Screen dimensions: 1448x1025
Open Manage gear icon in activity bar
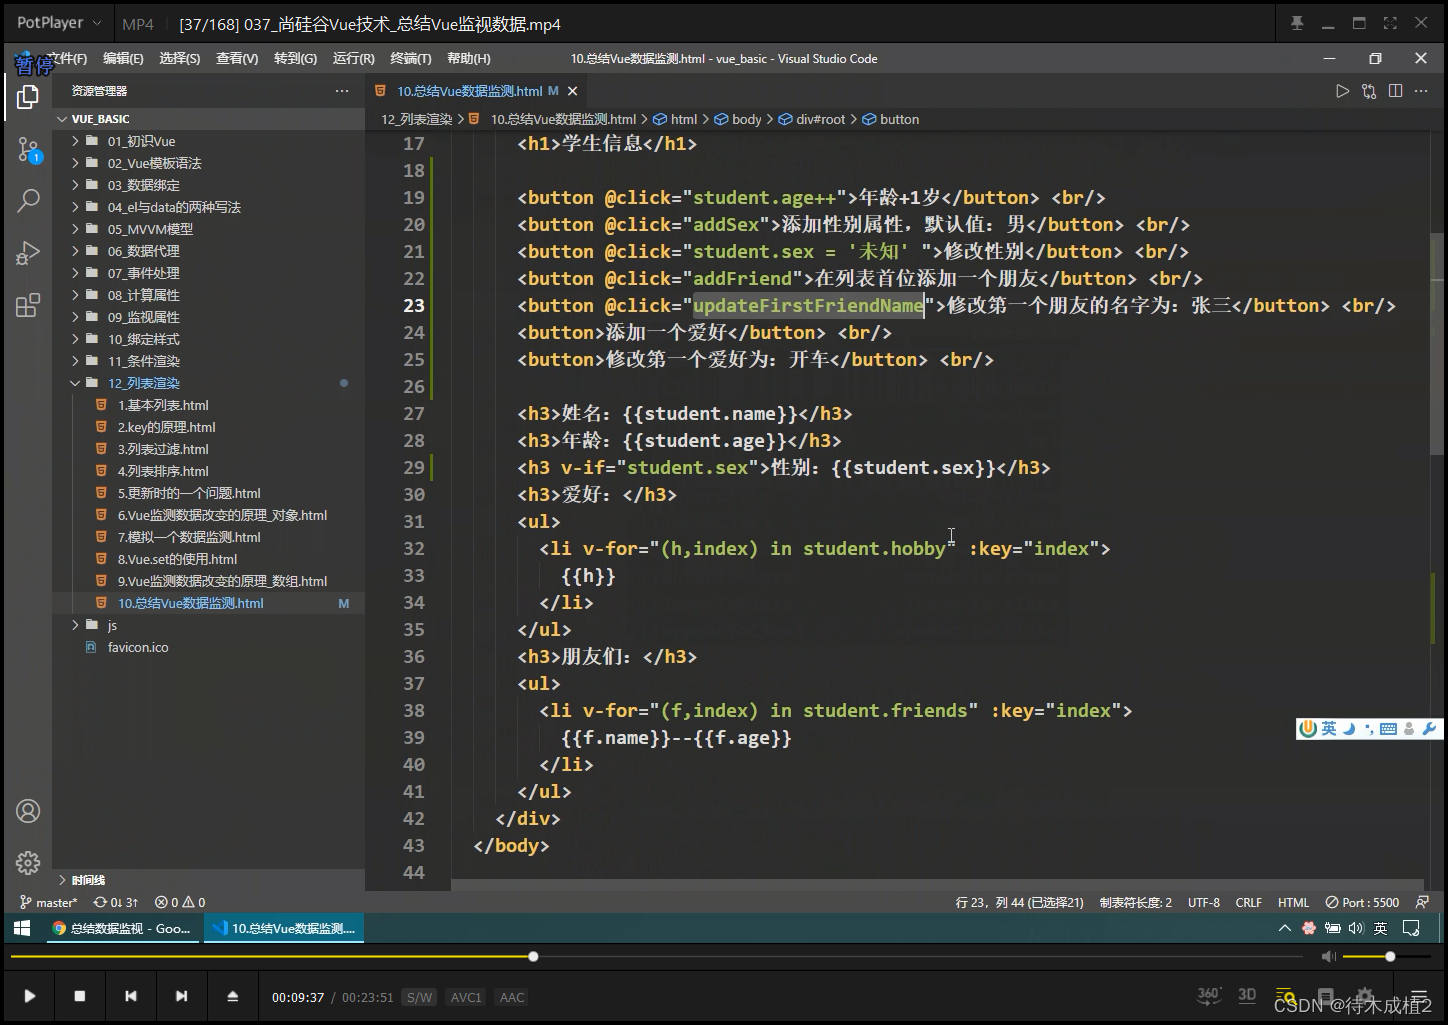click(28, 862)
